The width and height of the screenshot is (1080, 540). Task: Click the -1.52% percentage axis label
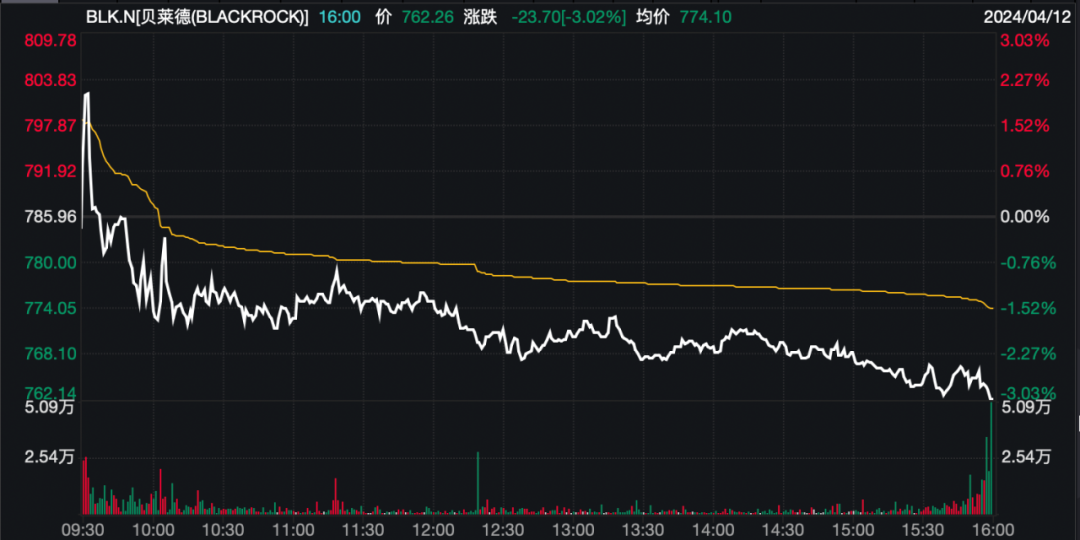click(1026, 308)
